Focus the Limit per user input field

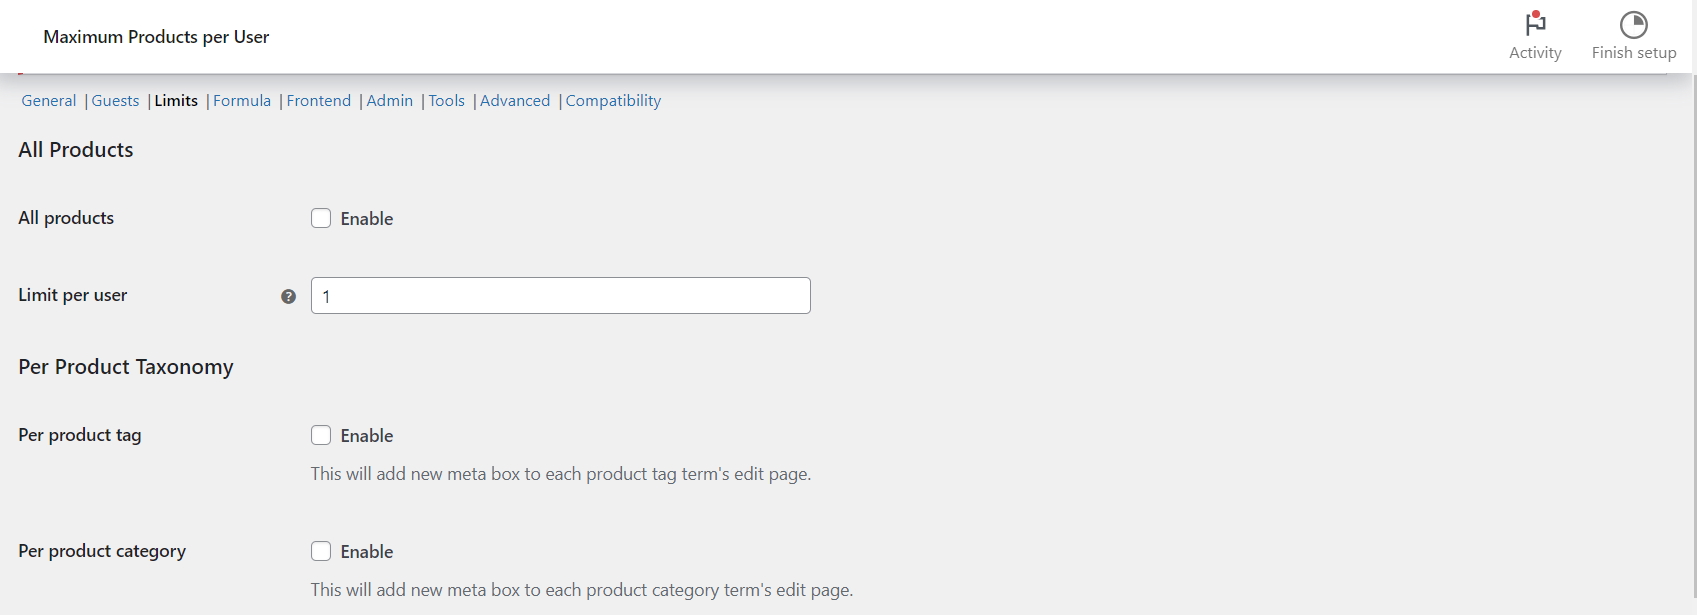[x=561, y=296]
